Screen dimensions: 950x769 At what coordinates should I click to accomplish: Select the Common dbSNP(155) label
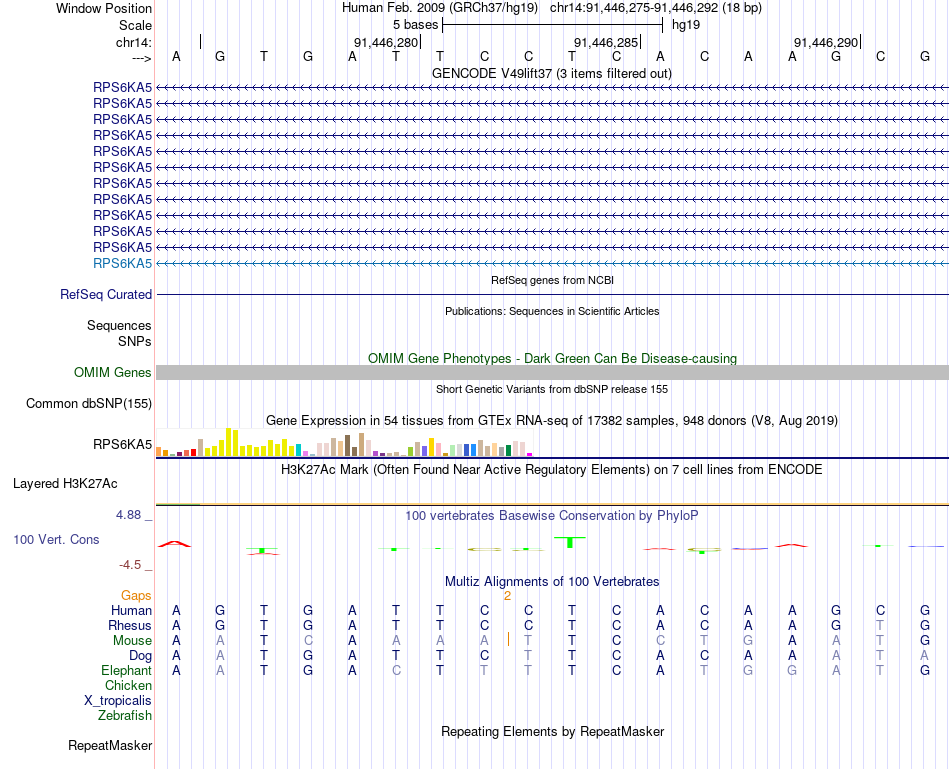click(x=89, y=404)
